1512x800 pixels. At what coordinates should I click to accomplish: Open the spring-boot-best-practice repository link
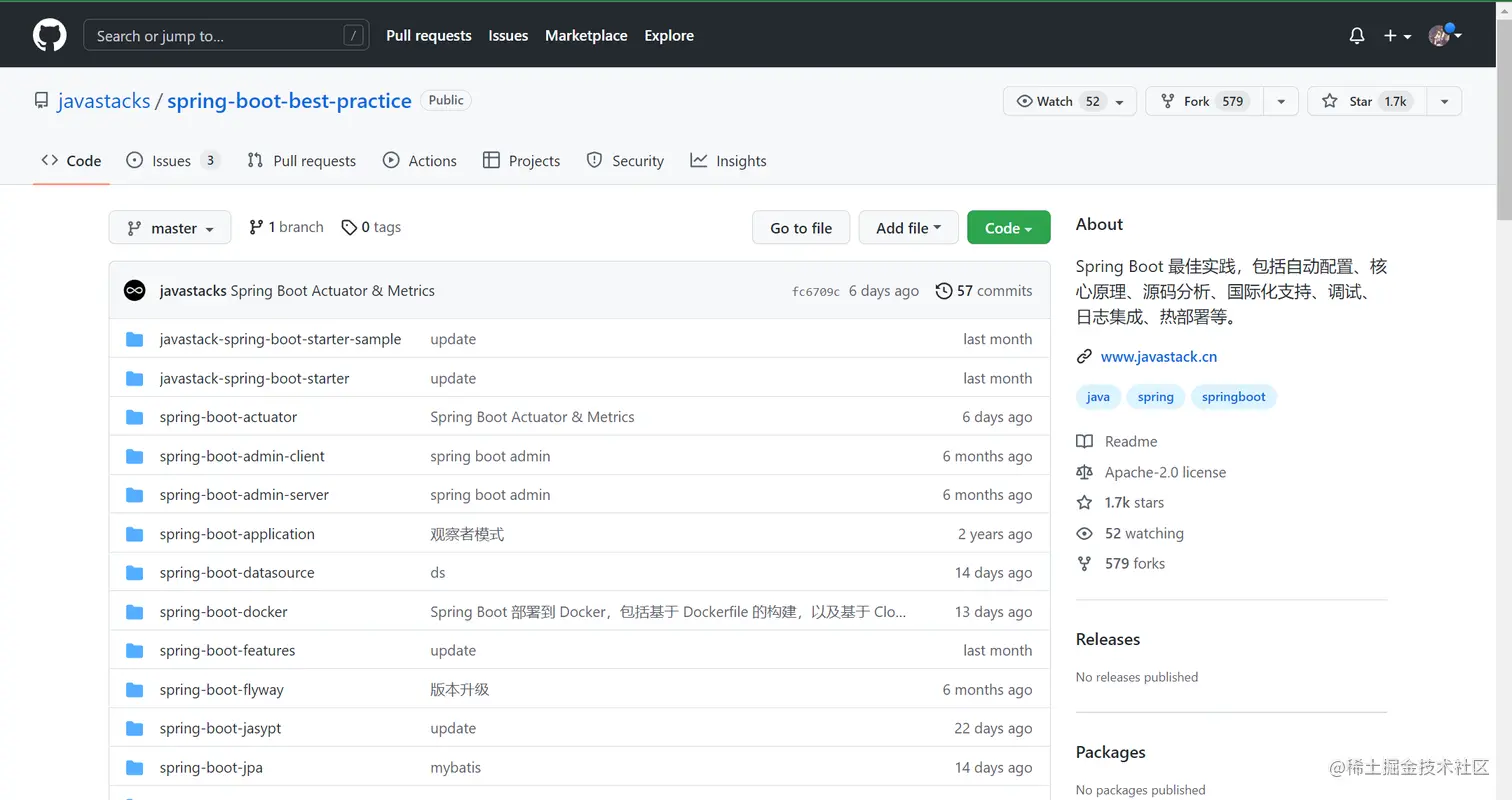[x=289, y=101]
